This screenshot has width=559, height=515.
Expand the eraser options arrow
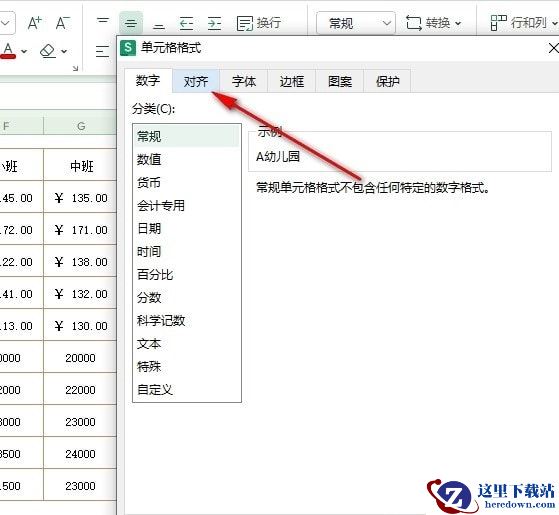click(x=64, y=52)
